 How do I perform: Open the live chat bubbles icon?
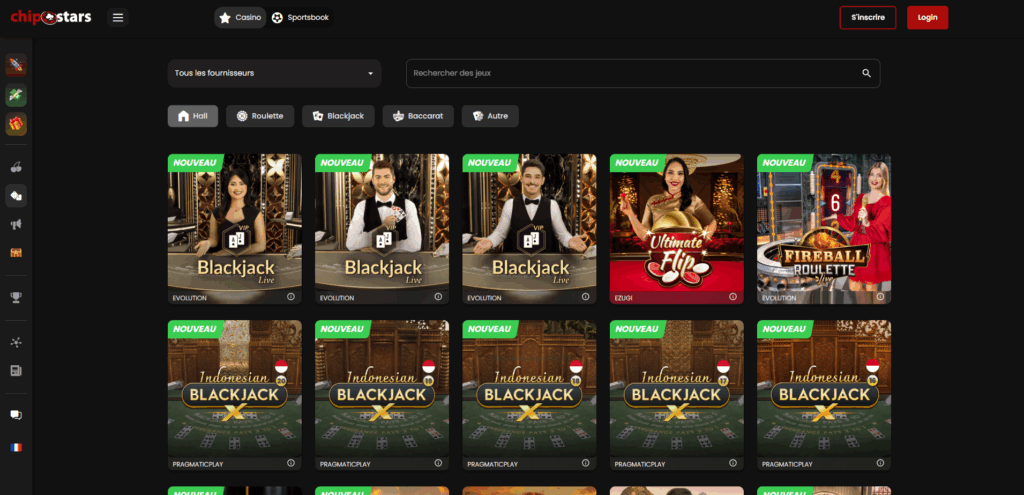click(x=16, y=415)
